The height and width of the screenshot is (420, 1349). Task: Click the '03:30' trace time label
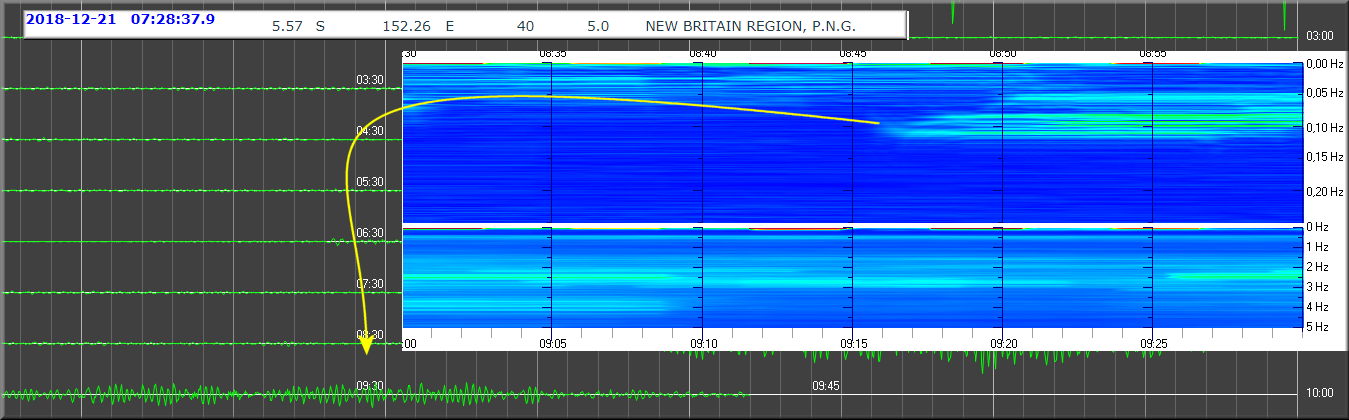[x=370, y=79]
